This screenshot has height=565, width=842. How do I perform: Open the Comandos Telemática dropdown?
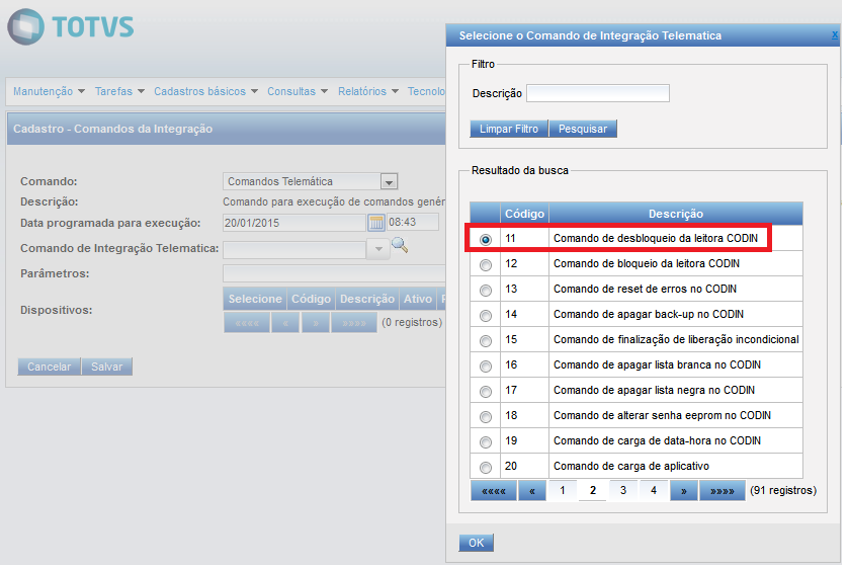click(389, 182)
